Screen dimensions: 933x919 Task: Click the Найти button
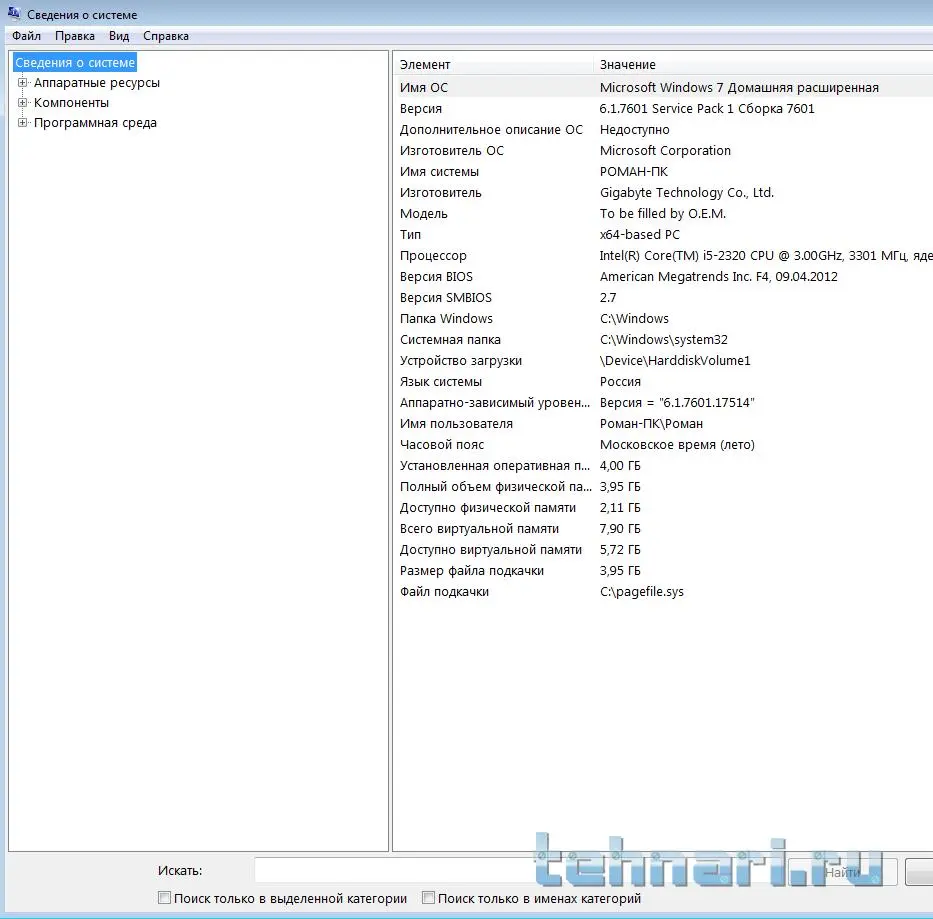(x=842, y=873)
